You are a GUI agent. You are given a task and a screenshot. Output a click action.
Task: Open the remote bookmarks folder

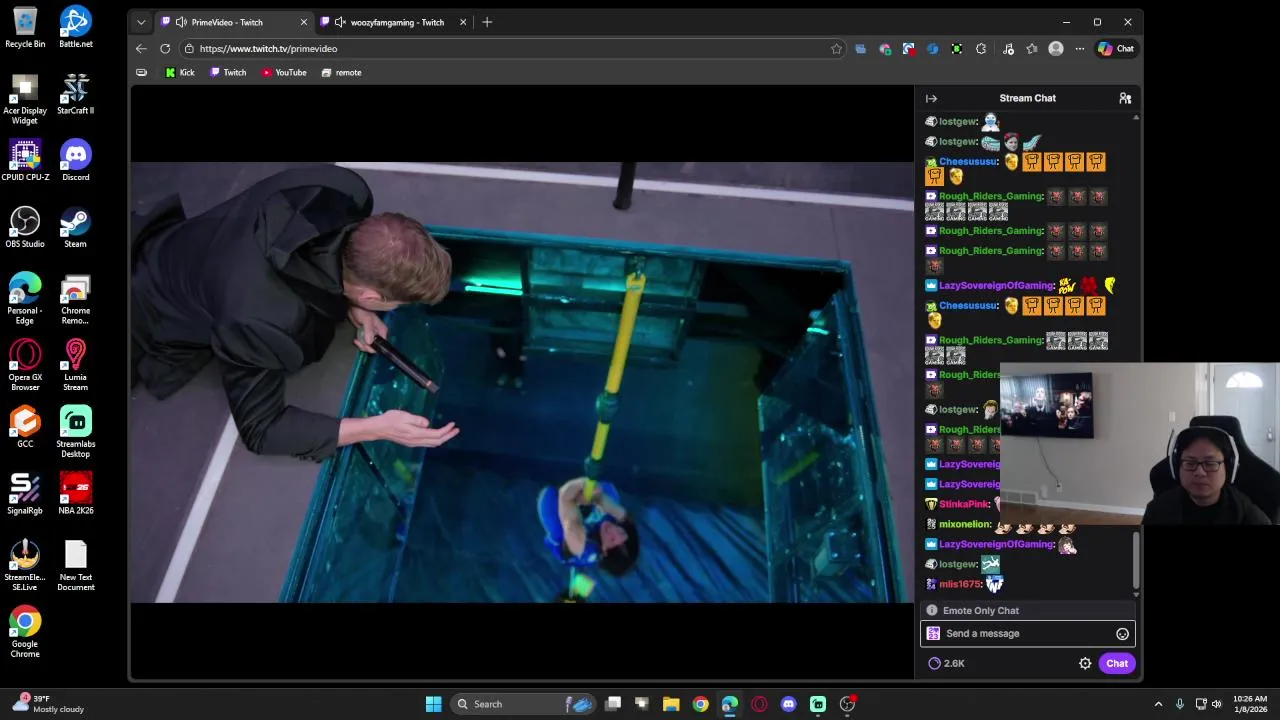(341, 72)
